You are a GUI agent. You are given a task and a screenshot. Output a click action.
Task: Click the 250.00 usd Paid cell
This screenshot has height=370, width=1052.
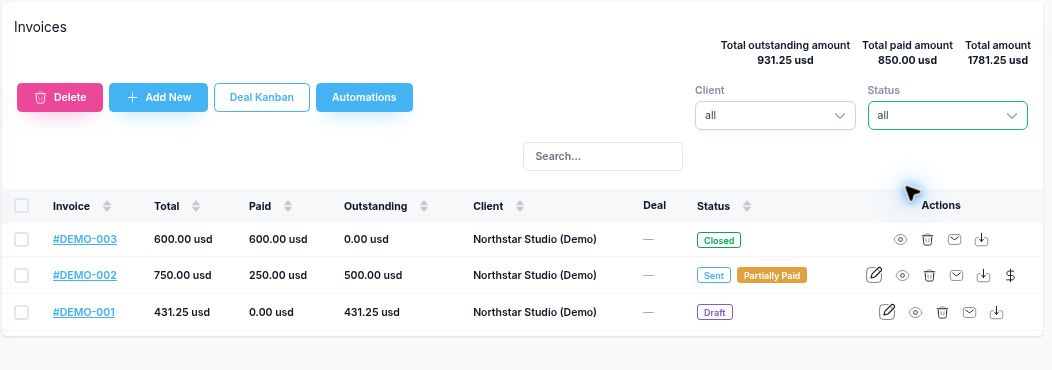click(278, 275)
